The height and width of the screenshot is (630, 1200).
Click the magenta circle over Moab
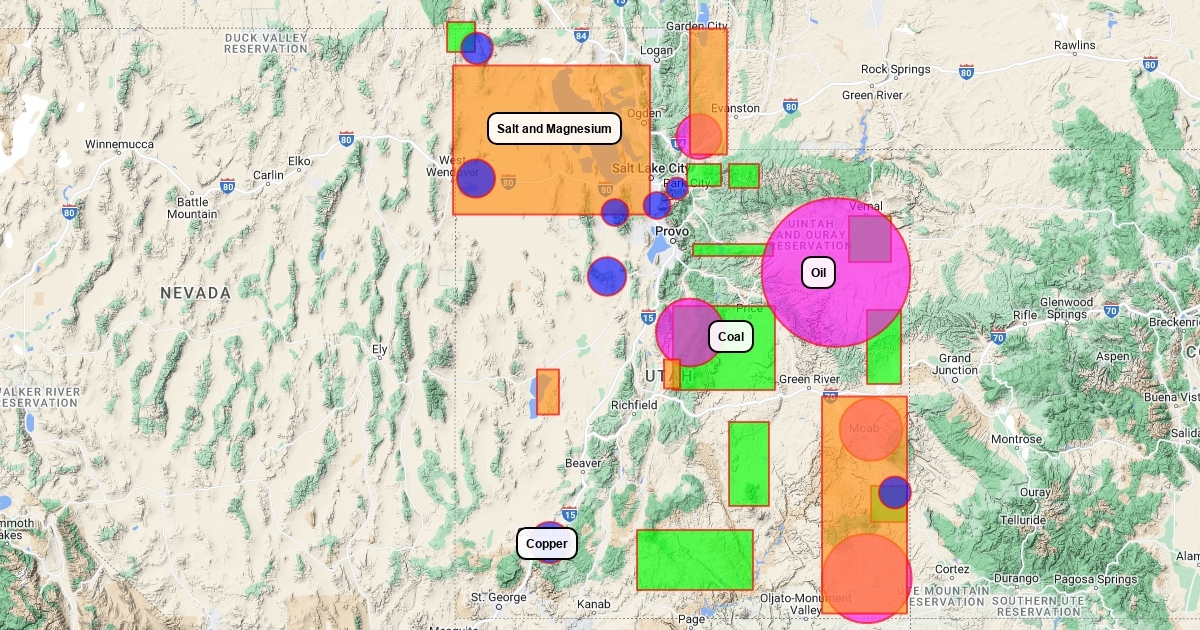[x=870, y=429]
